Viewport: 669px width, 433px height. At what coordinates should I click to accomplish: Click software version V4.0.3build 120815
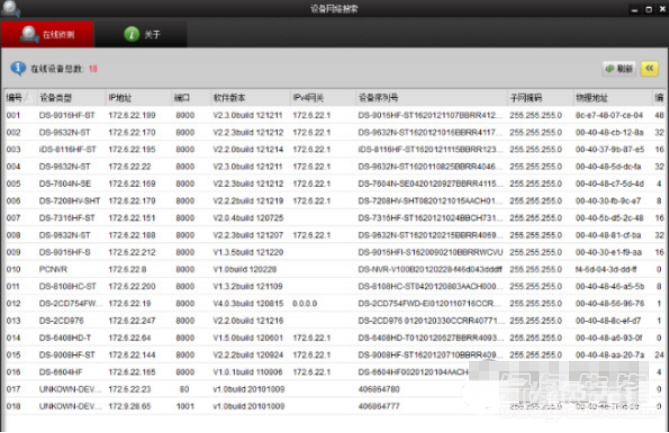248,303
